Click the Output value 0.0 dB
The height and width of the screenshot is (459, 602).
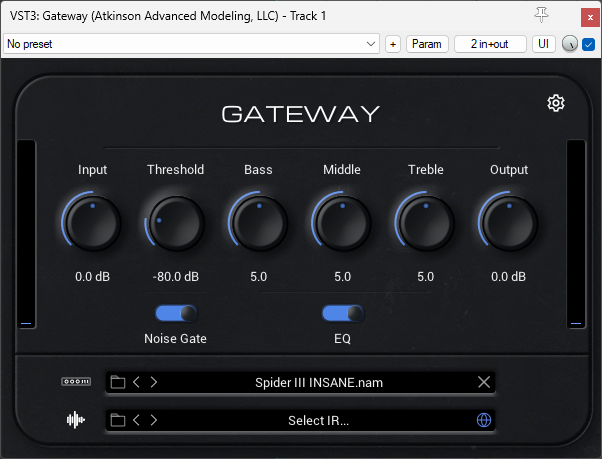pos(509,277)
